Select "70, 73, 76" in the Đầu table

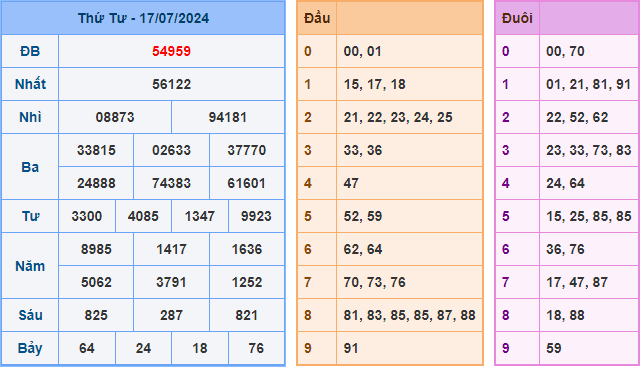tap(374, 282)
